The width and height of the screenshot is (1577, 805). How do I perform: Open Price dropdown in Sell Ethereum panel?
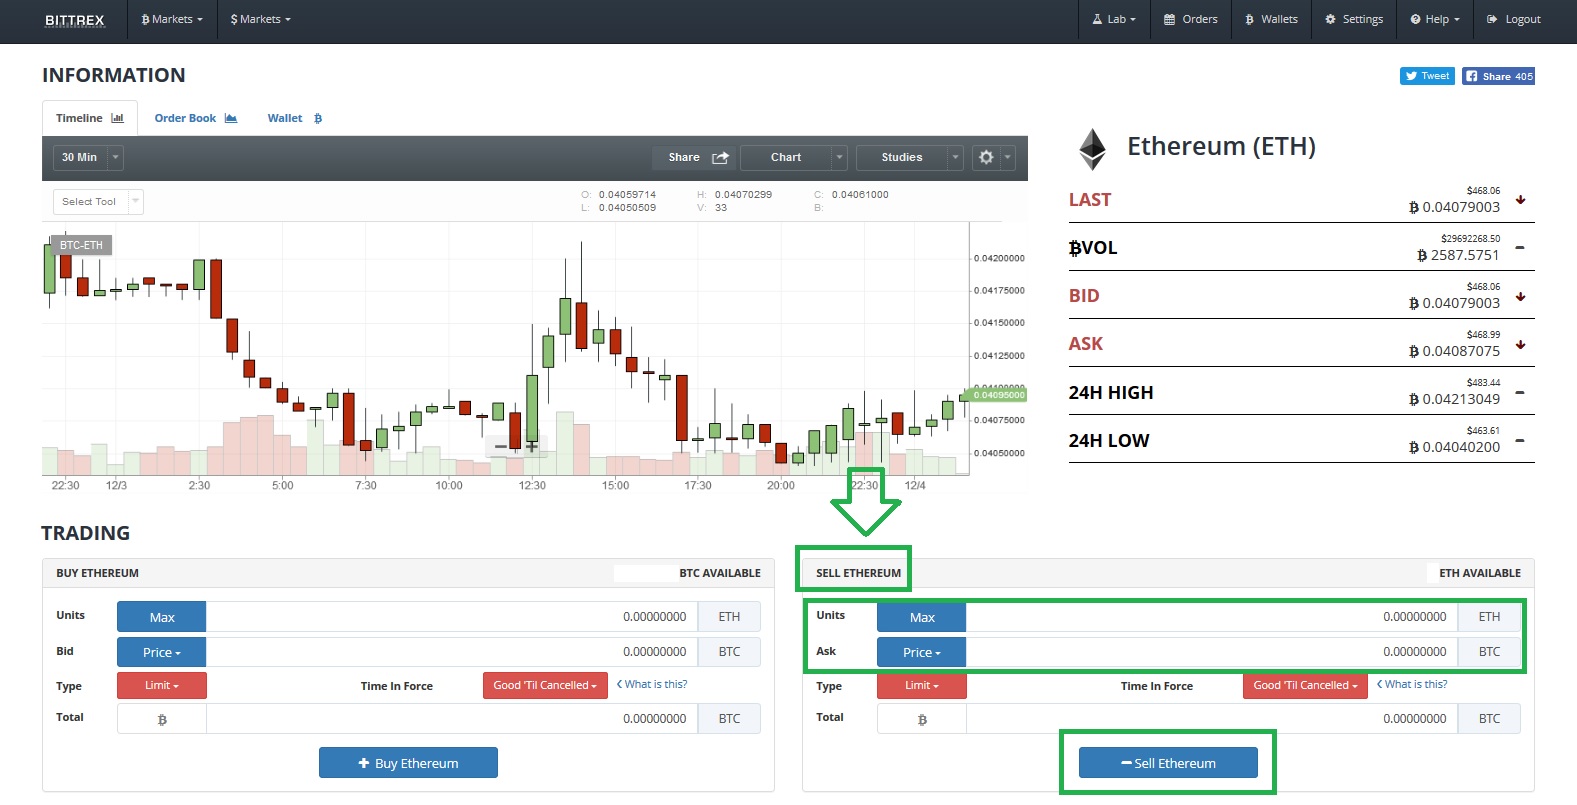pyautogui.click(x=922, y=652)
